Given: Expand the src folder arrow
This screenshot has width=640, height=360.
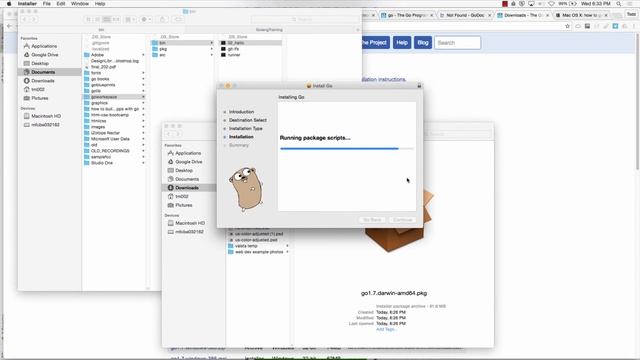Looking at the screenshot, I should click(x=211, y=55).
